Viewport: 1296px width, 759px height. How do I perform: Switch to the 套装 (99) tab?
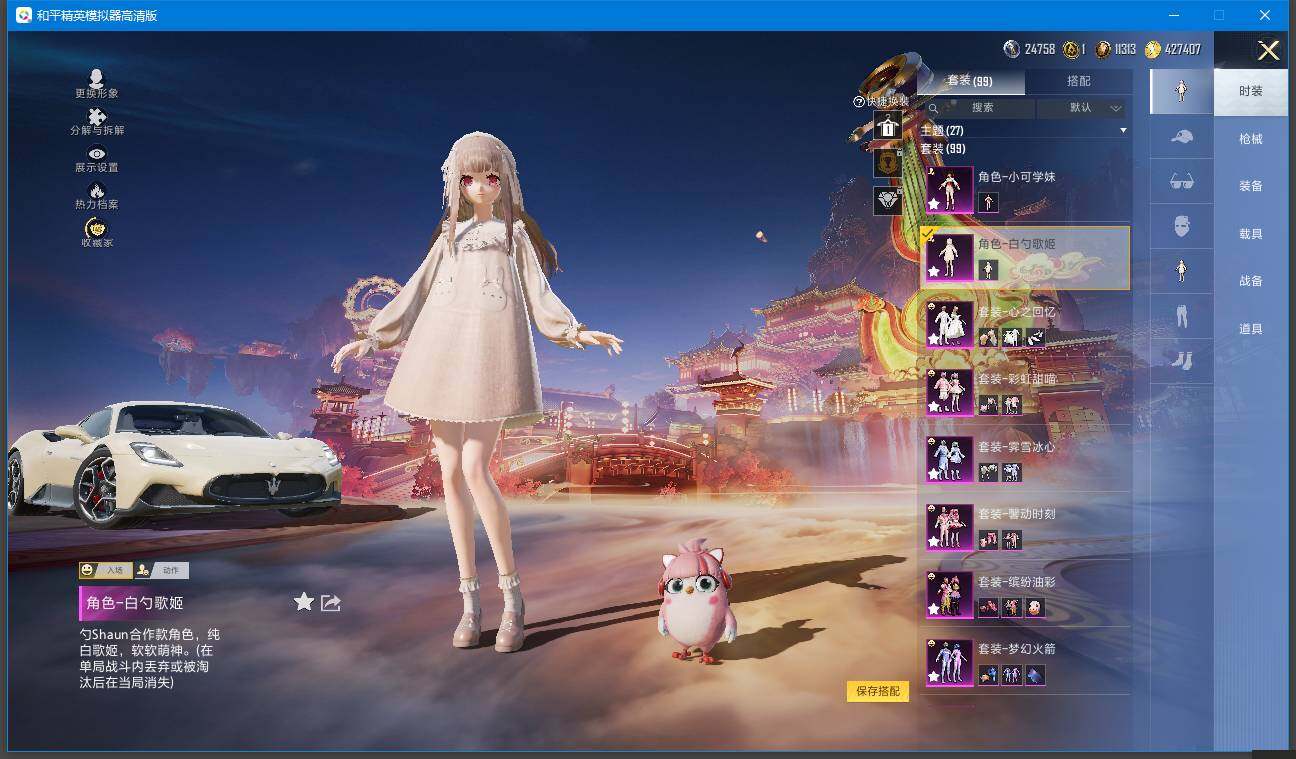click(969, 81)
